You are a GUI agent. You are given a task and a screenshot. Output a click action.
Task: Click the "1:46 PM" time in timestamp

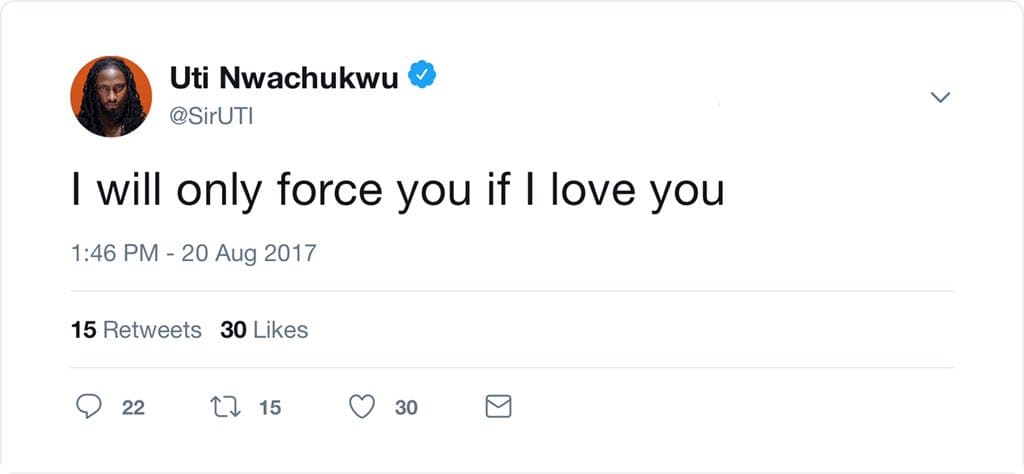click(115, 253)
